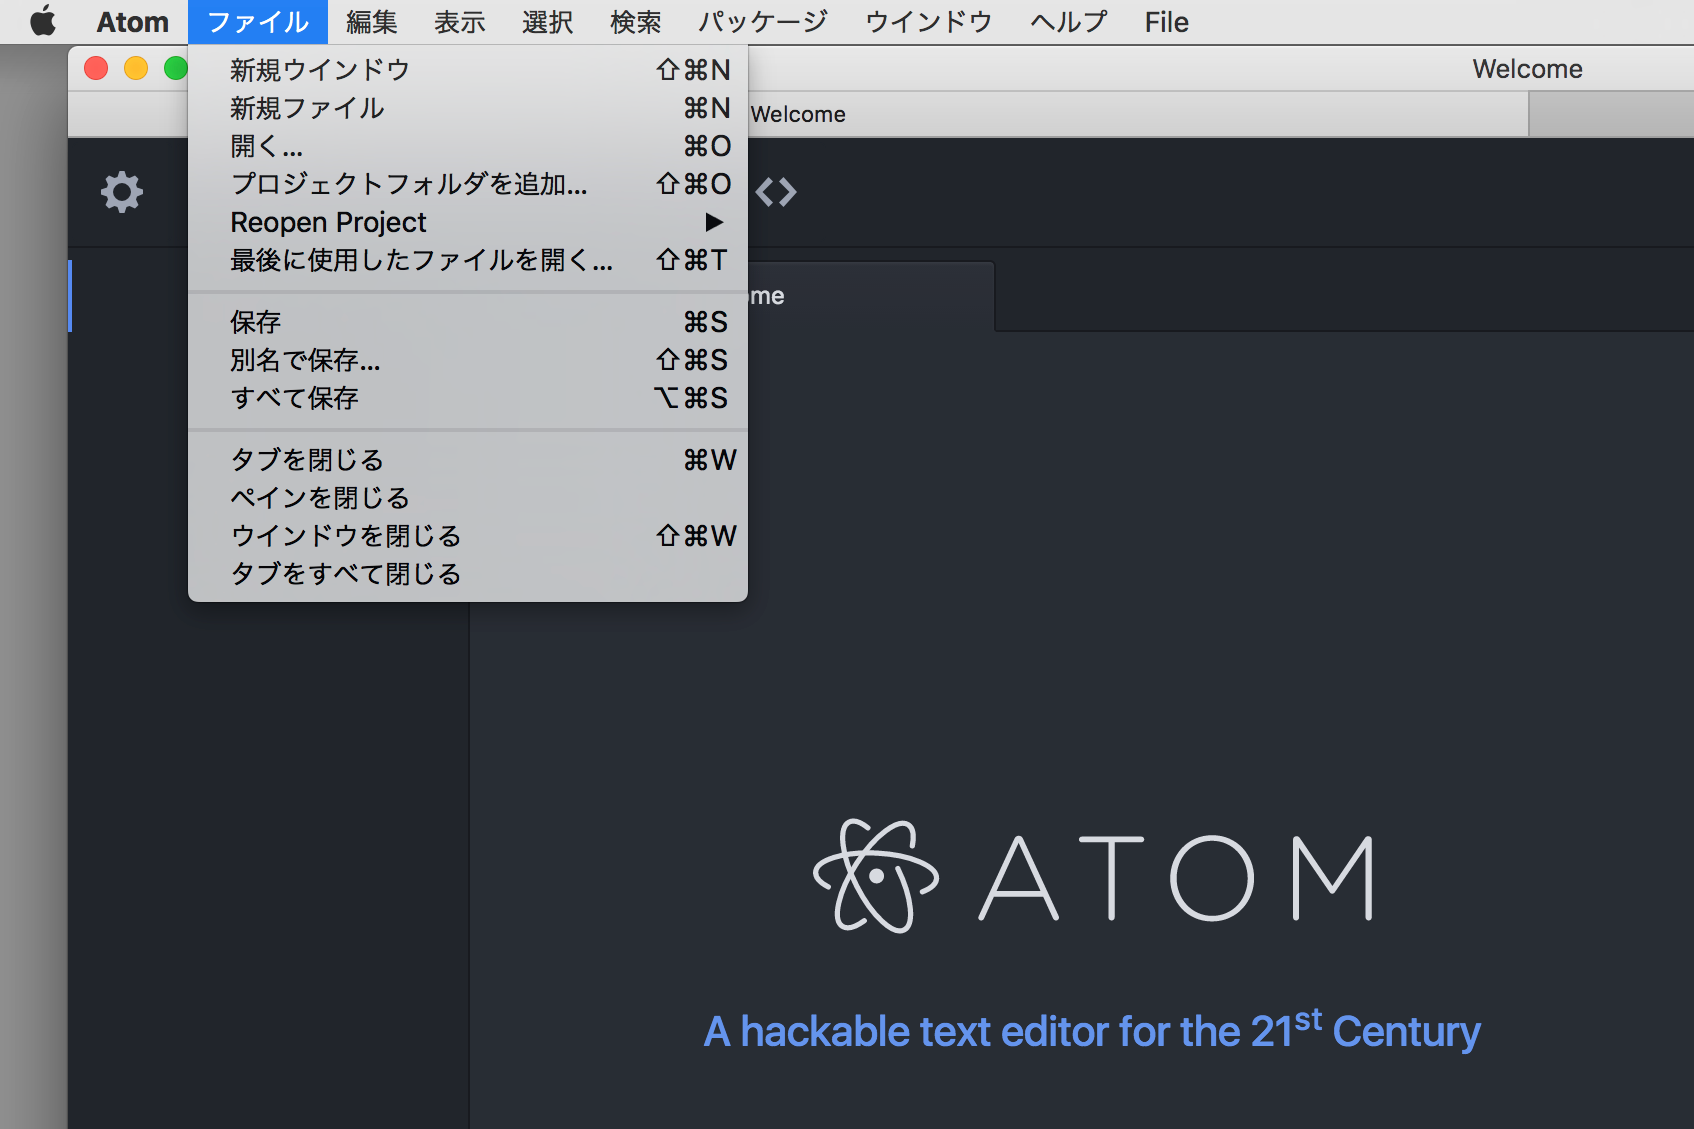Open the 編集 menu

click(372, 22)
